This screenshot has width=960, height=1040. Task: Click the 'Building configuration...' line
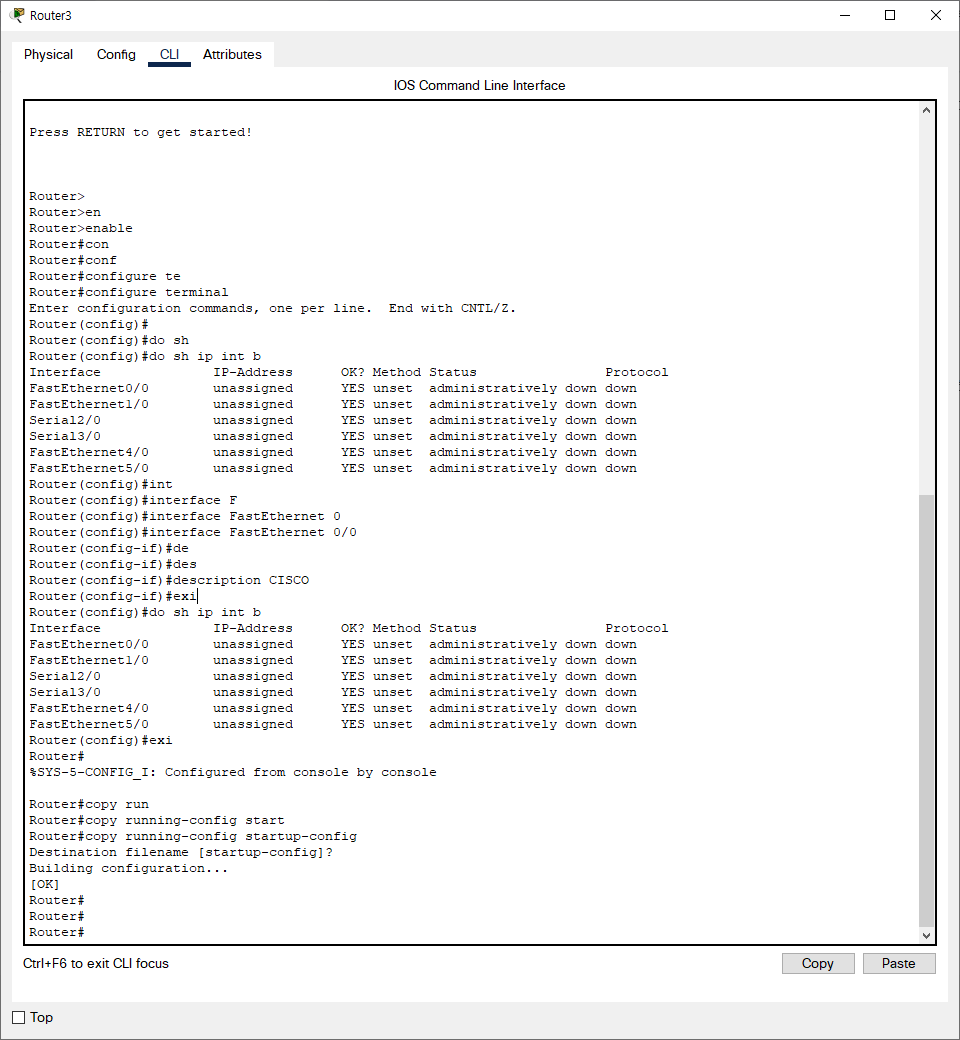[129, 868]
